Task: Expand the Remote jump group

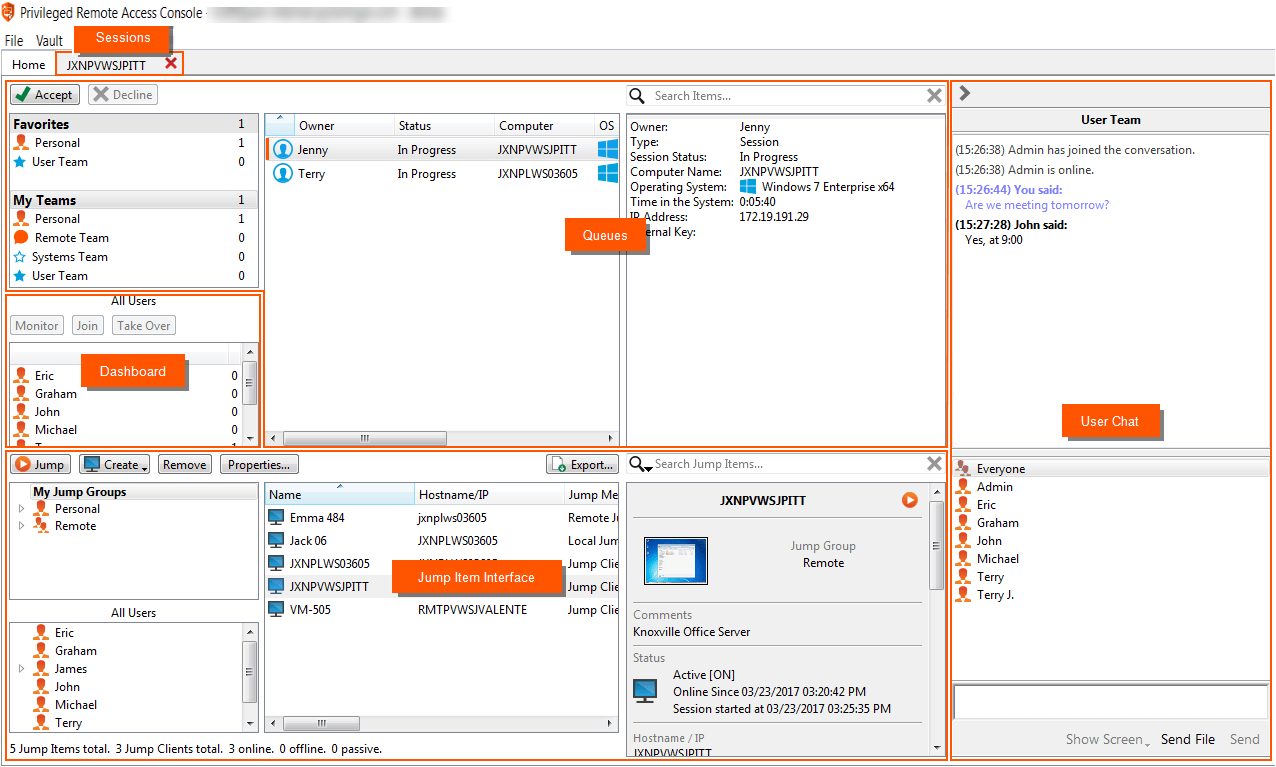Action: [22, 526]
